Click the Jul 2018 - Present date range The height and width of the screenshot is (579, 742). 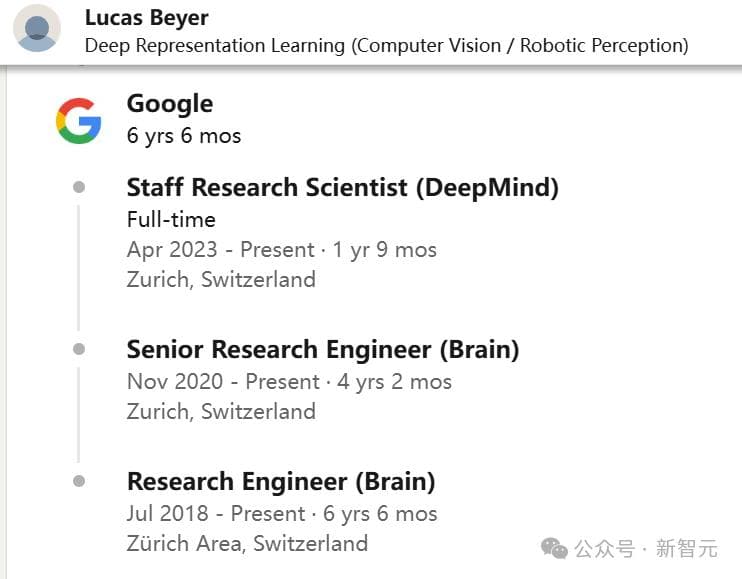tap(281, 513)
